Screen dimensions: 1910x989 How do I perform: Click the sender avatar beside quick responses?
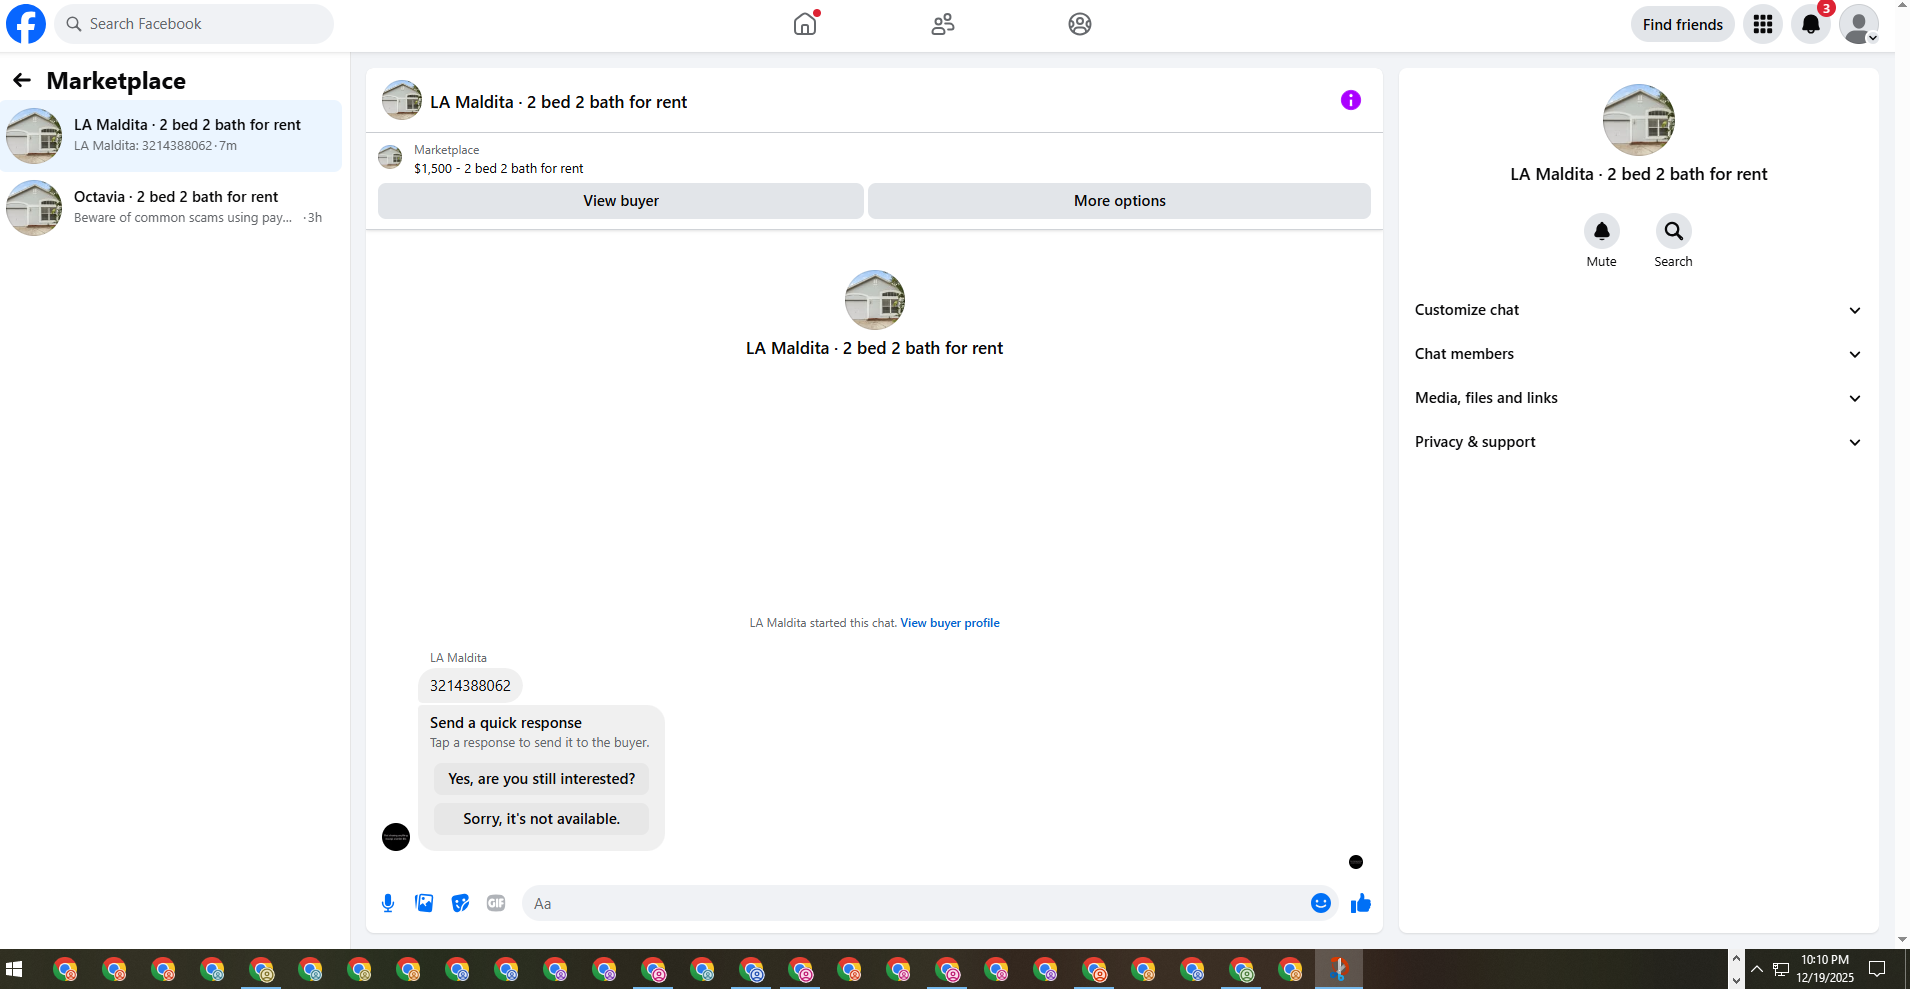pyautogui.click(x=396, y=837)
